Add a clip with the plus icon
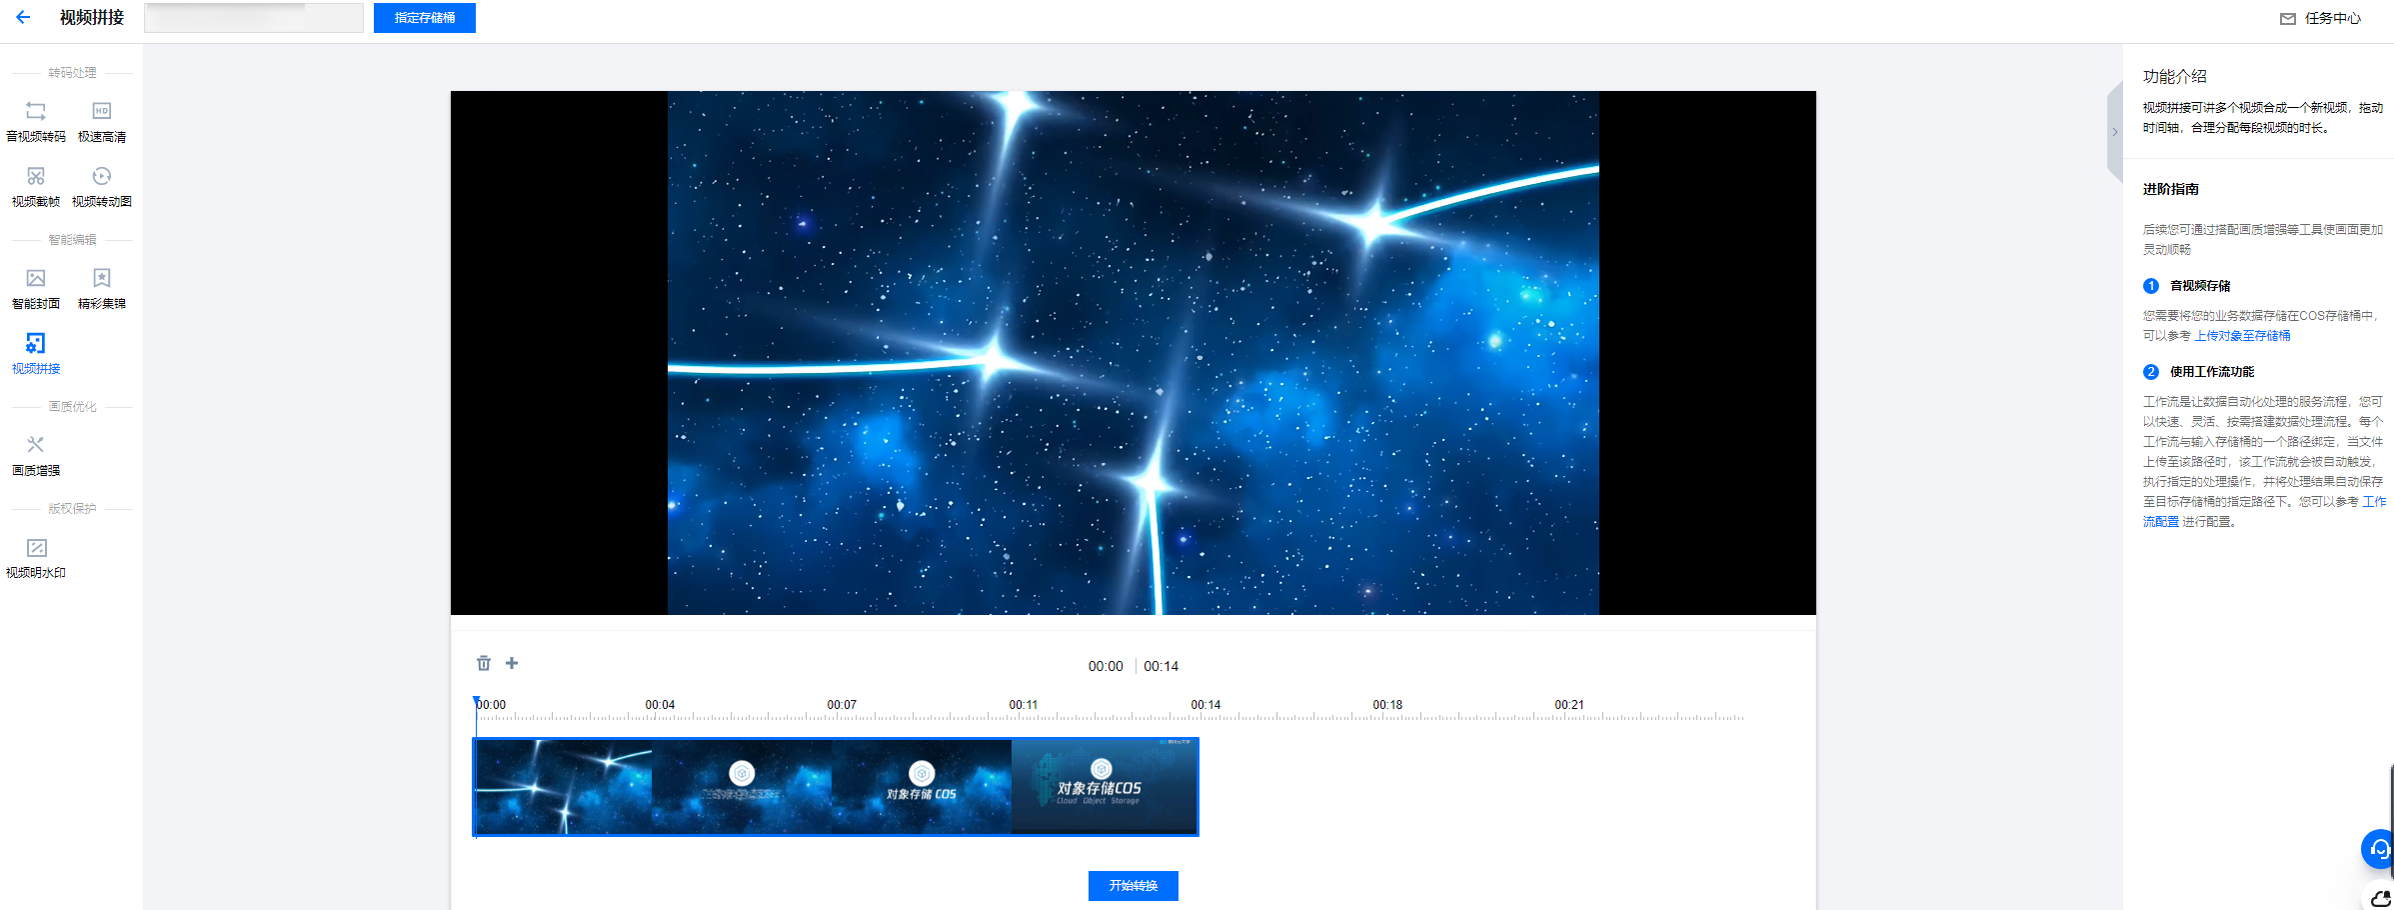This screenshot has height=910, width=2394. click(x=512, y=663)
